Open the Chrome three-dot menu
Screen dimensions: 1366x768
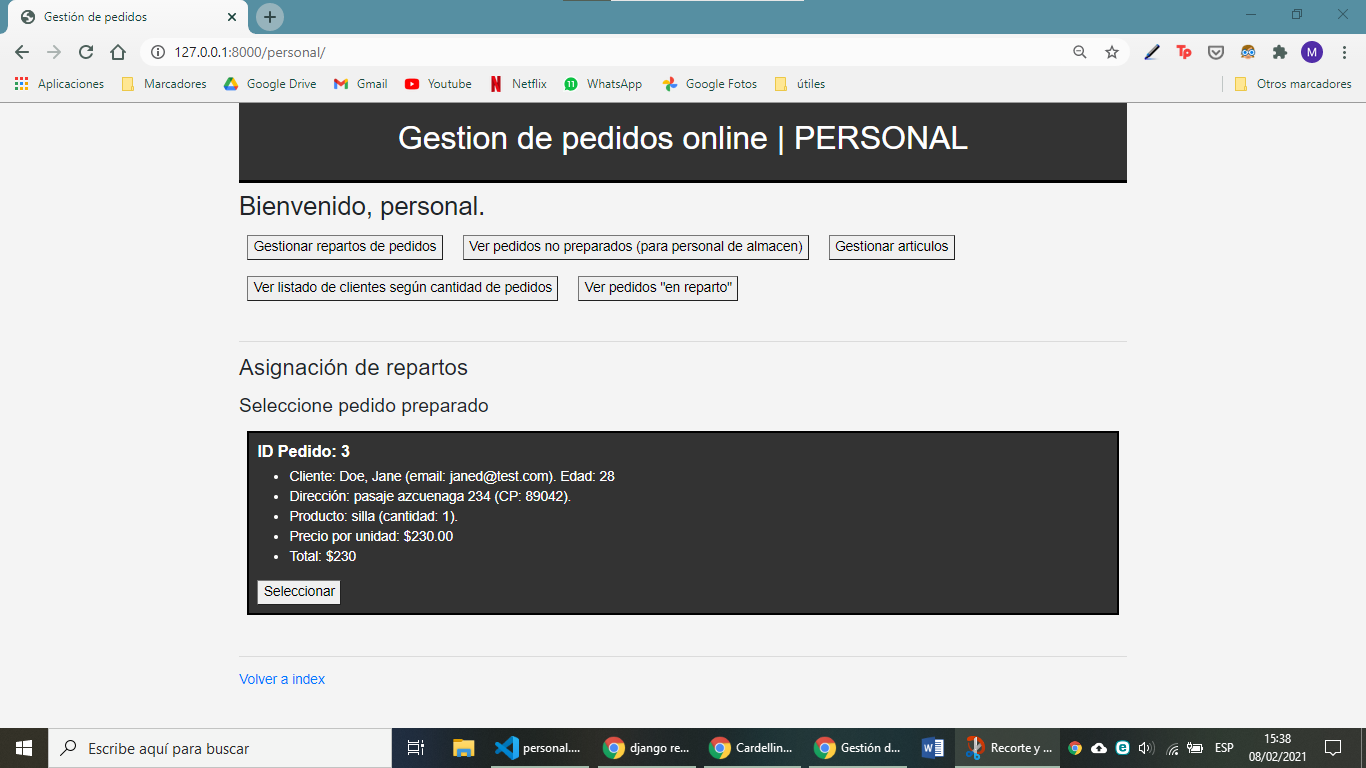point(1344,52)
